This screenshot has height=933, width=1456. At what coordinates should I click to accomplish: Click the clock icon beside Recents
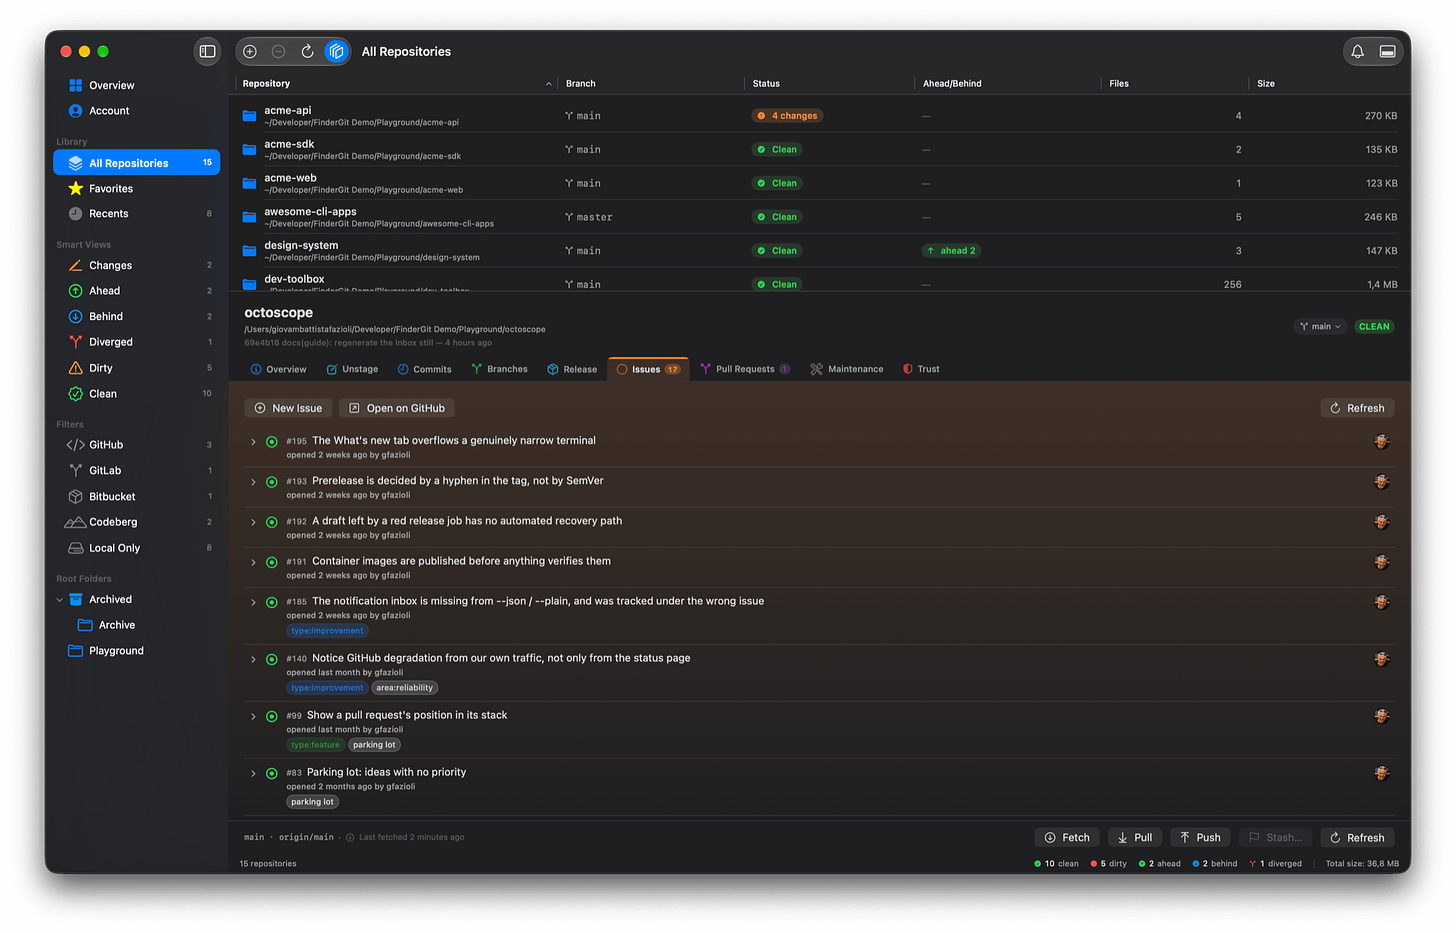point(75,213)
